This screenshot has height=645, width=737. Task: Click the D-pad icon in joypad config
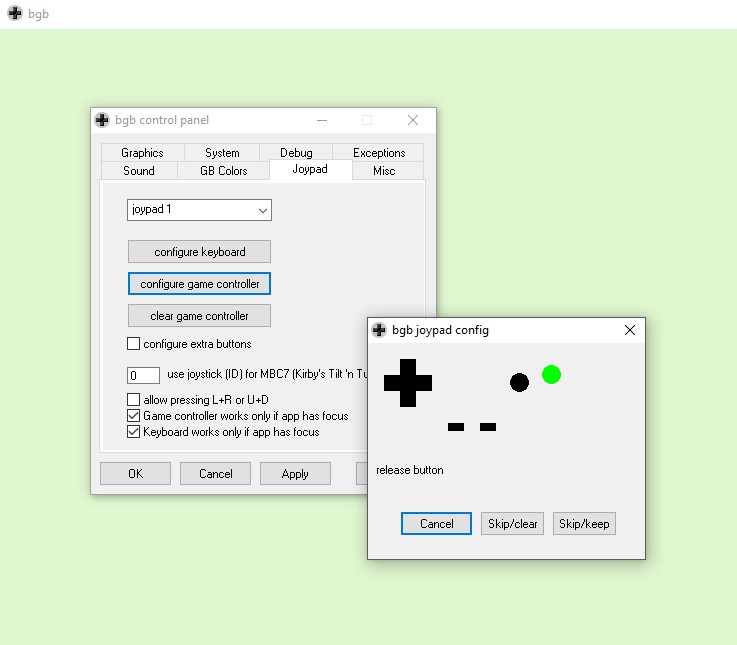coord(408,382)
